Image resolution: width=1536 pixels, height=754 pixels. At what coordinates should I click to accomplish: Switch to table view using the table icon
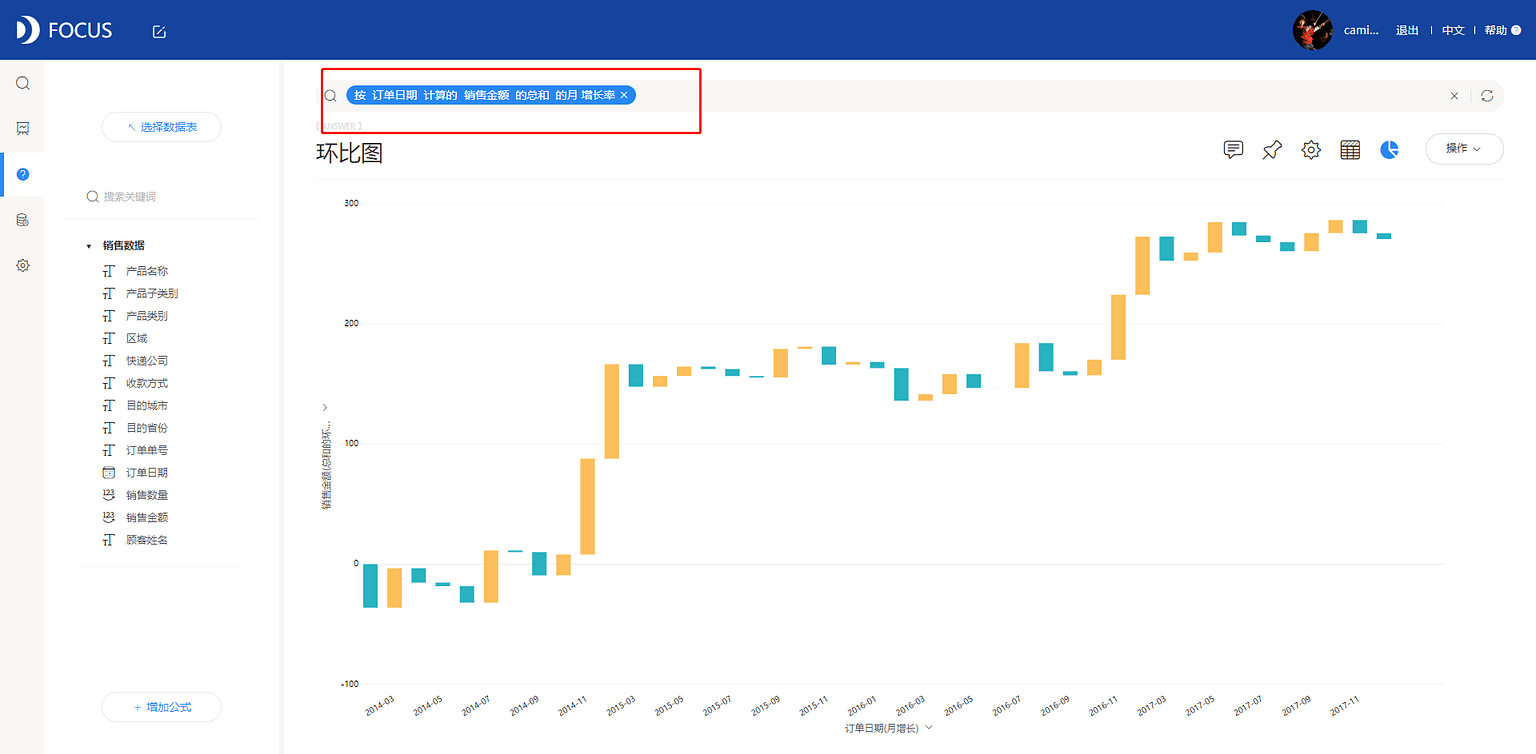coord(1349,149)
